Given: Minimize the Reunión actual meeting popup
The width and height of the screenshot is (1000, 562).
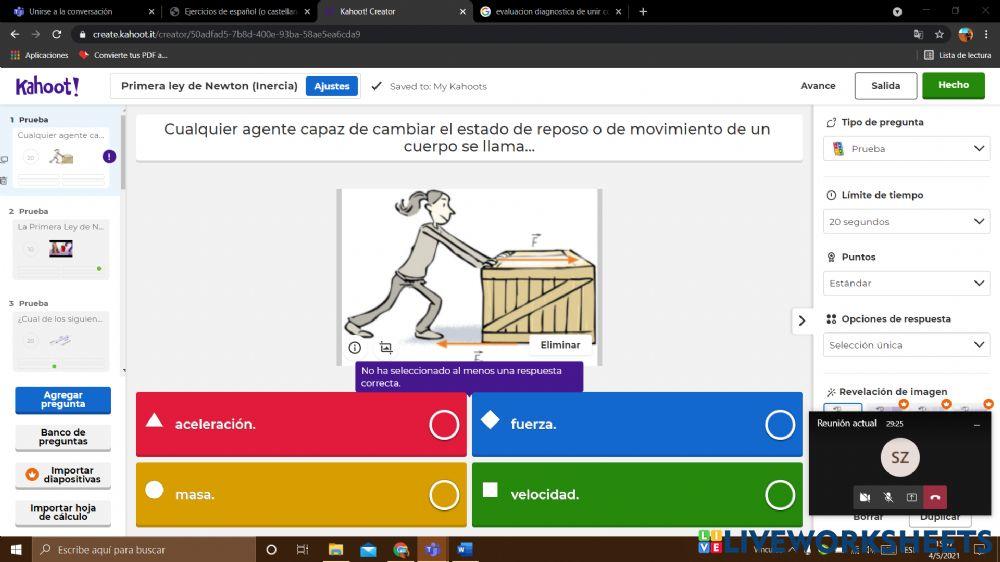Looking at the screenshot, I should [x=976, y=424].
